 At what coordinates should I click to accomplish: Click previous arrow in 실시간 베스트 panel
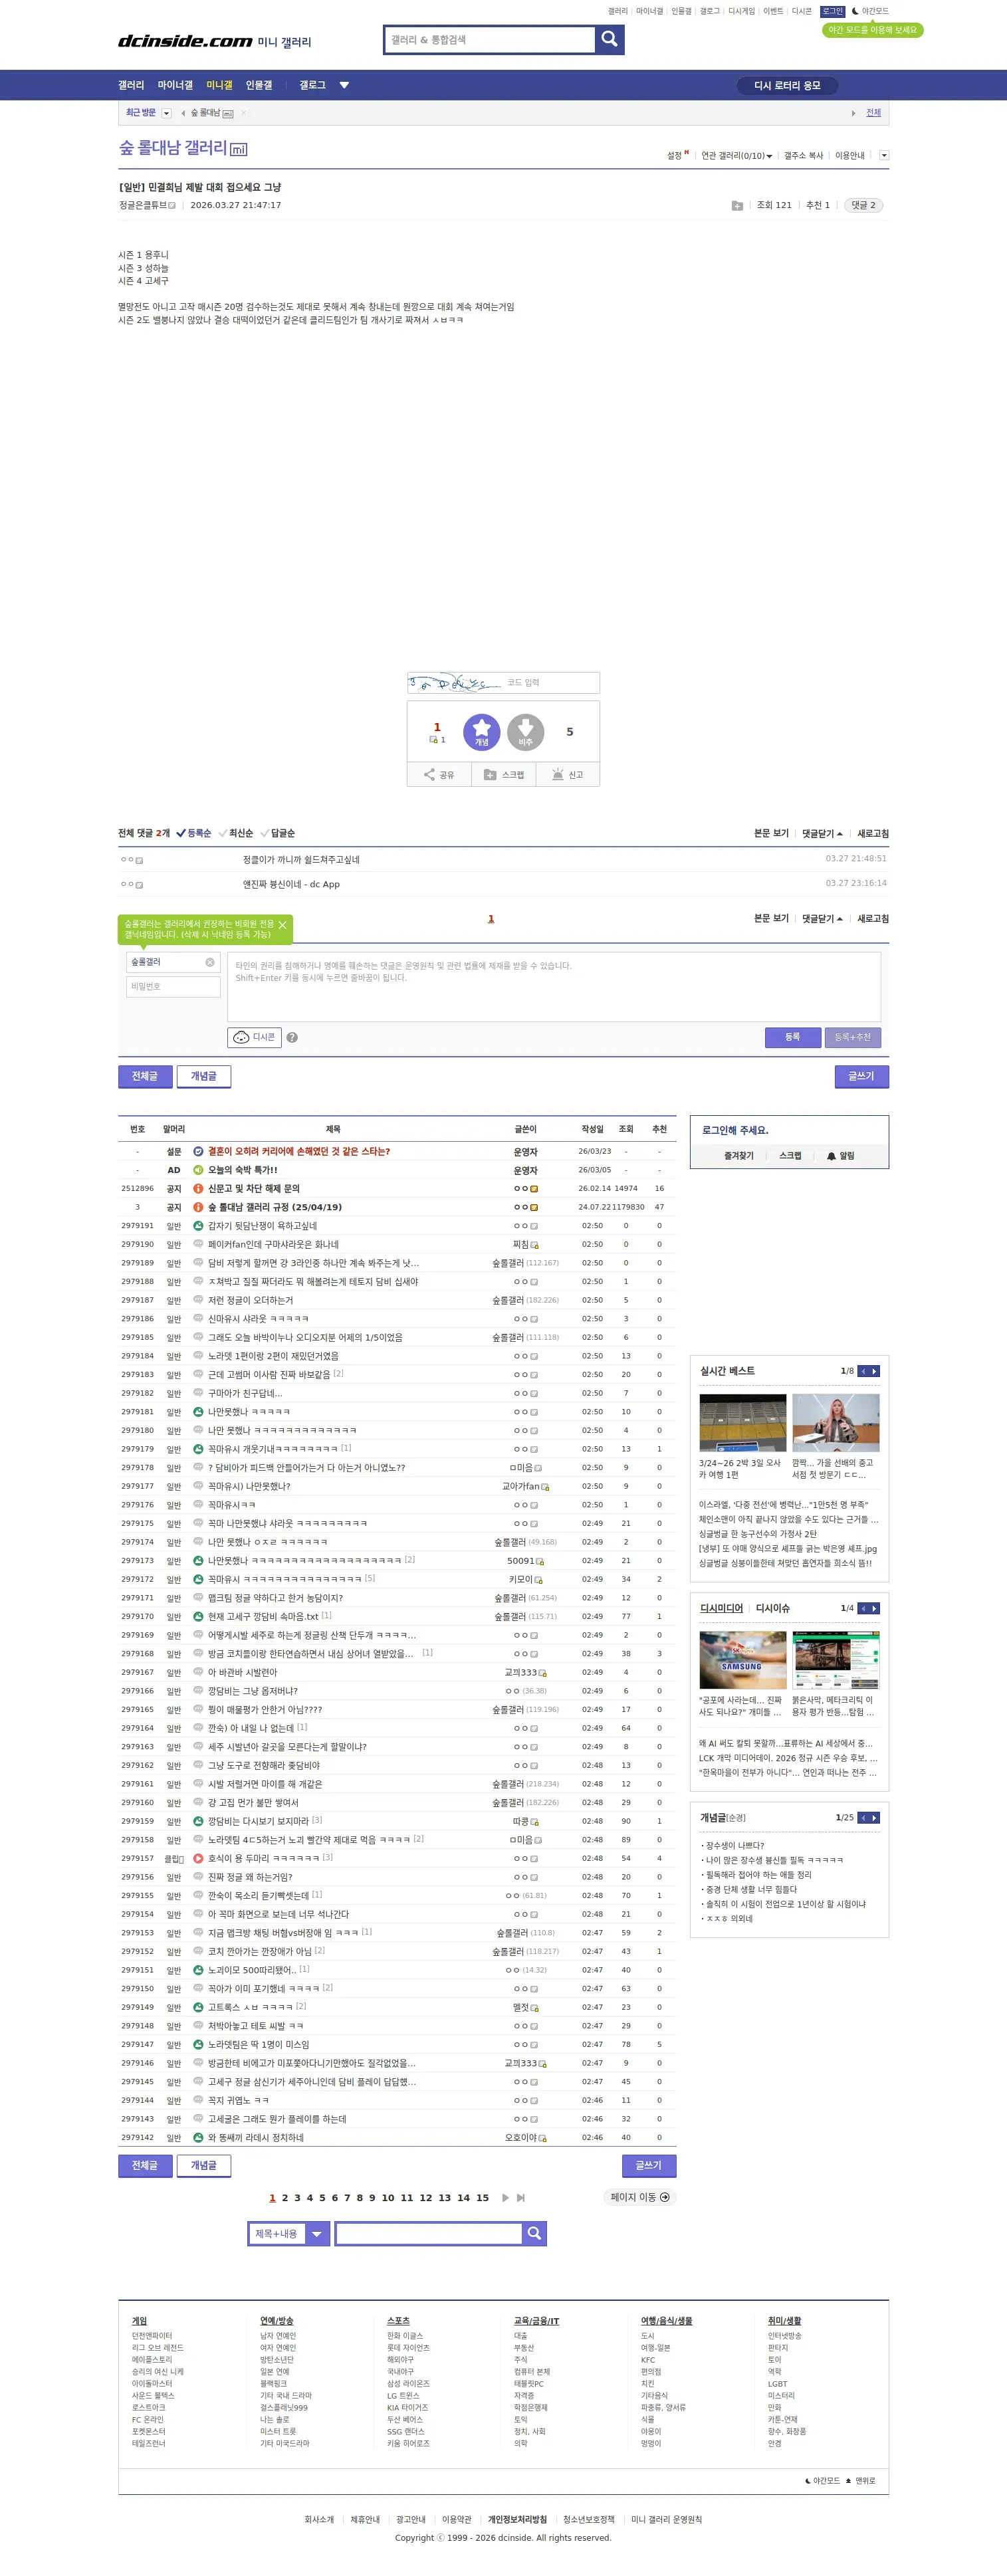[x=863, y=1371]
